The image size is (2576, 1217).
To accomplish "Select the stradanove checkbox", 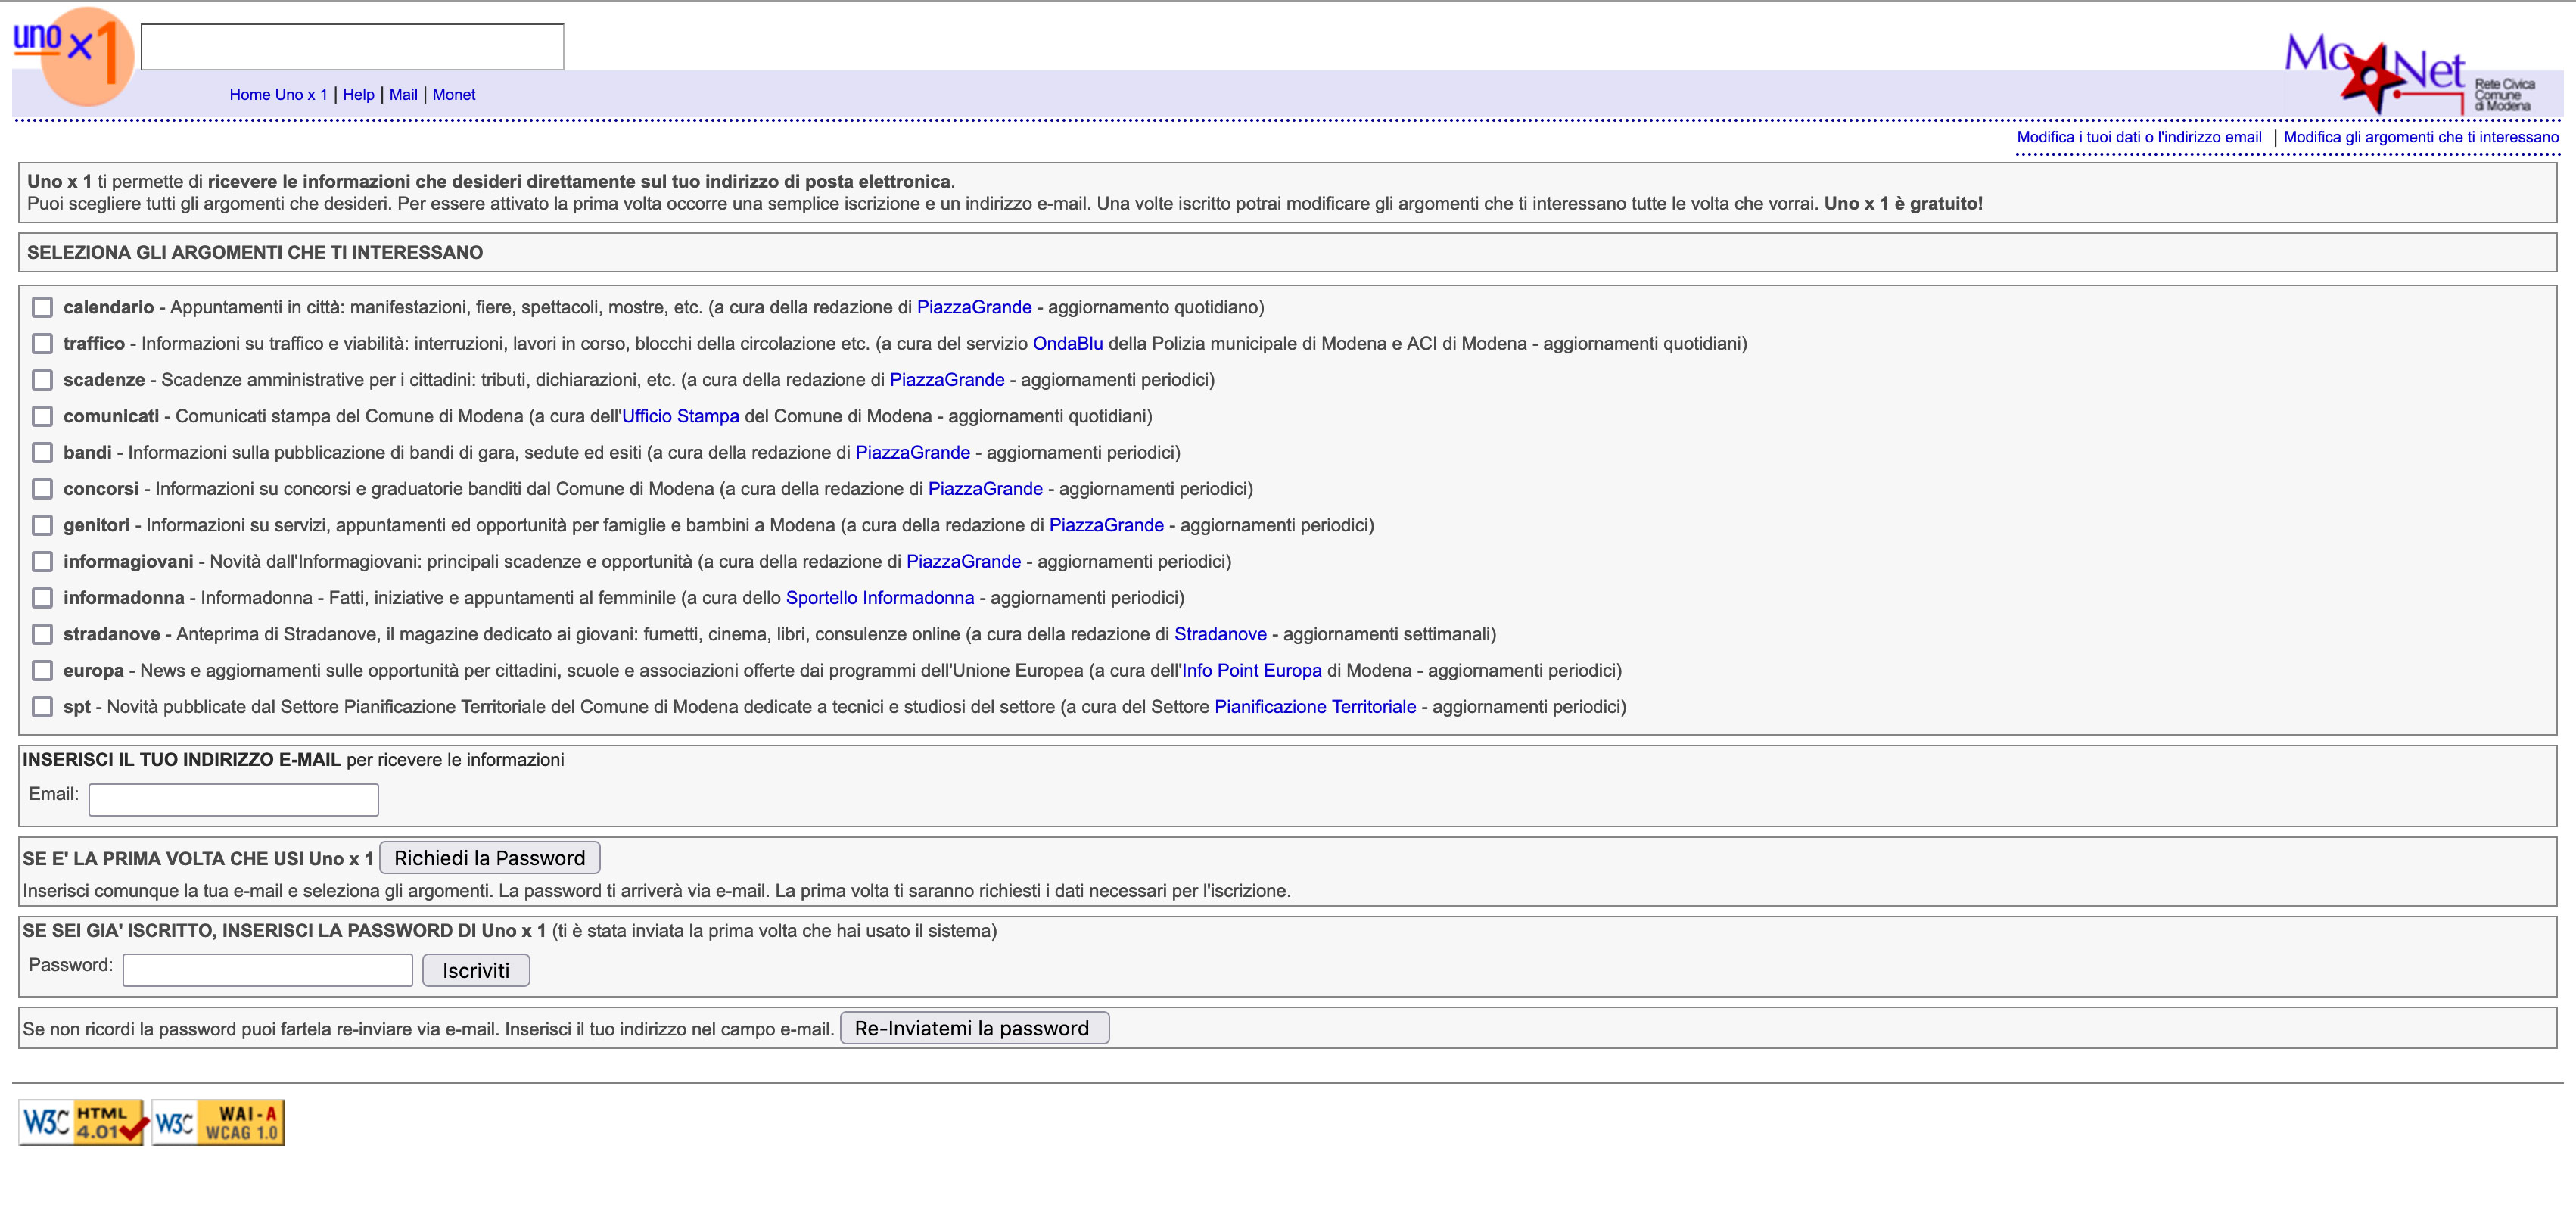I will pyautogui.click(x=42, y=634).
